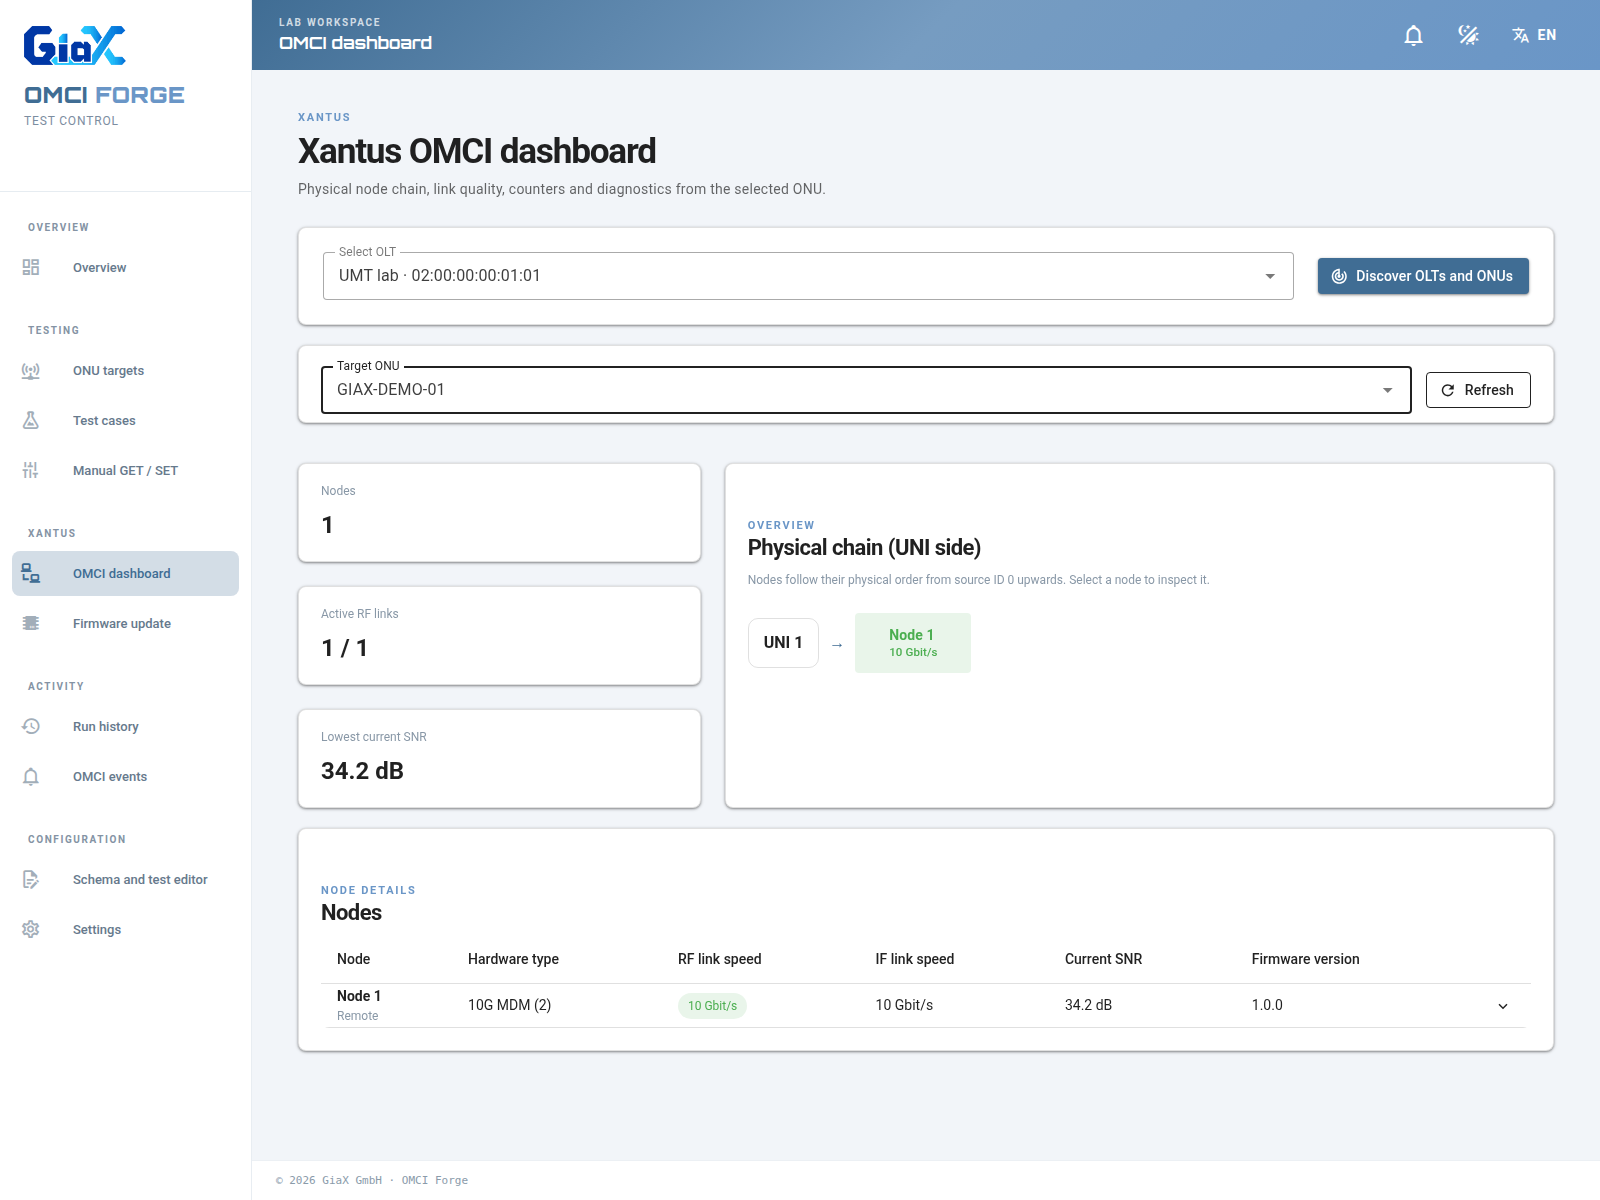Go to Overview page

(125, 268)
